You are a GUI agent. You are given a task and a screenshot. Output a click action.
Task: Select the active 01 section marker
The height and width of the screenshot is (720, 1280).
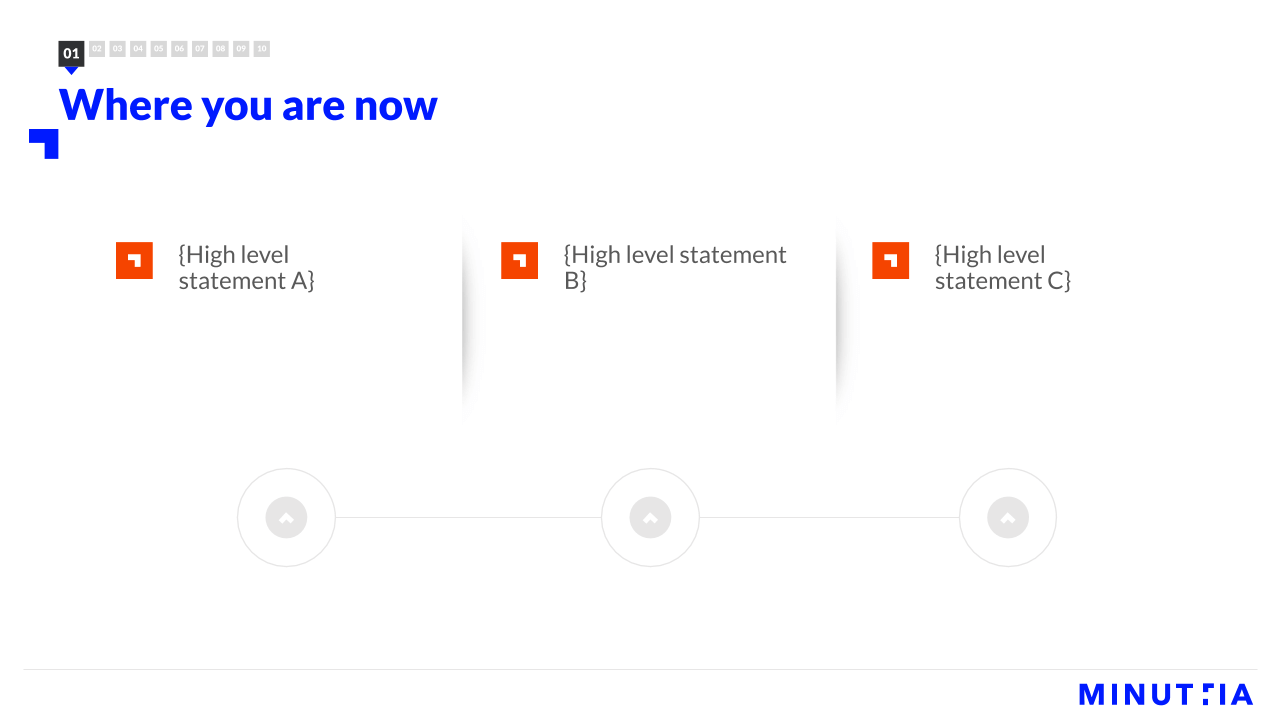pyautogui.click(x=71, y=54)
